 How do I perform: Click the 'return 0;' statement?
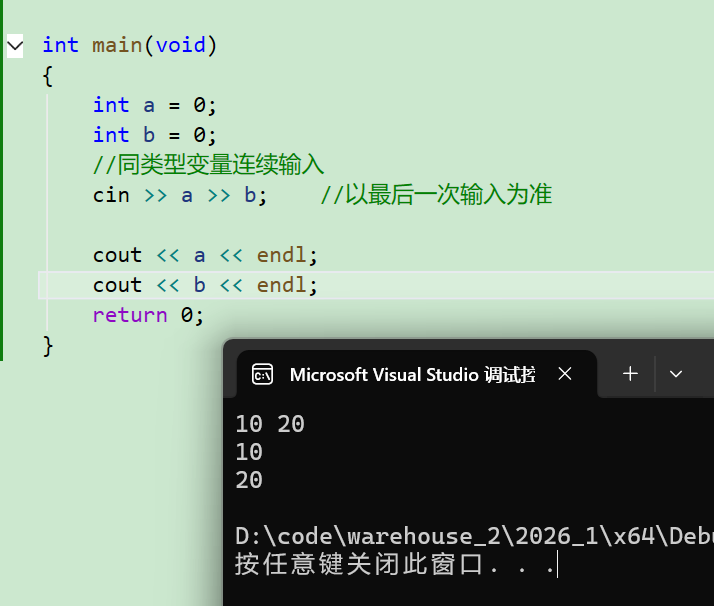pos(148,315)
